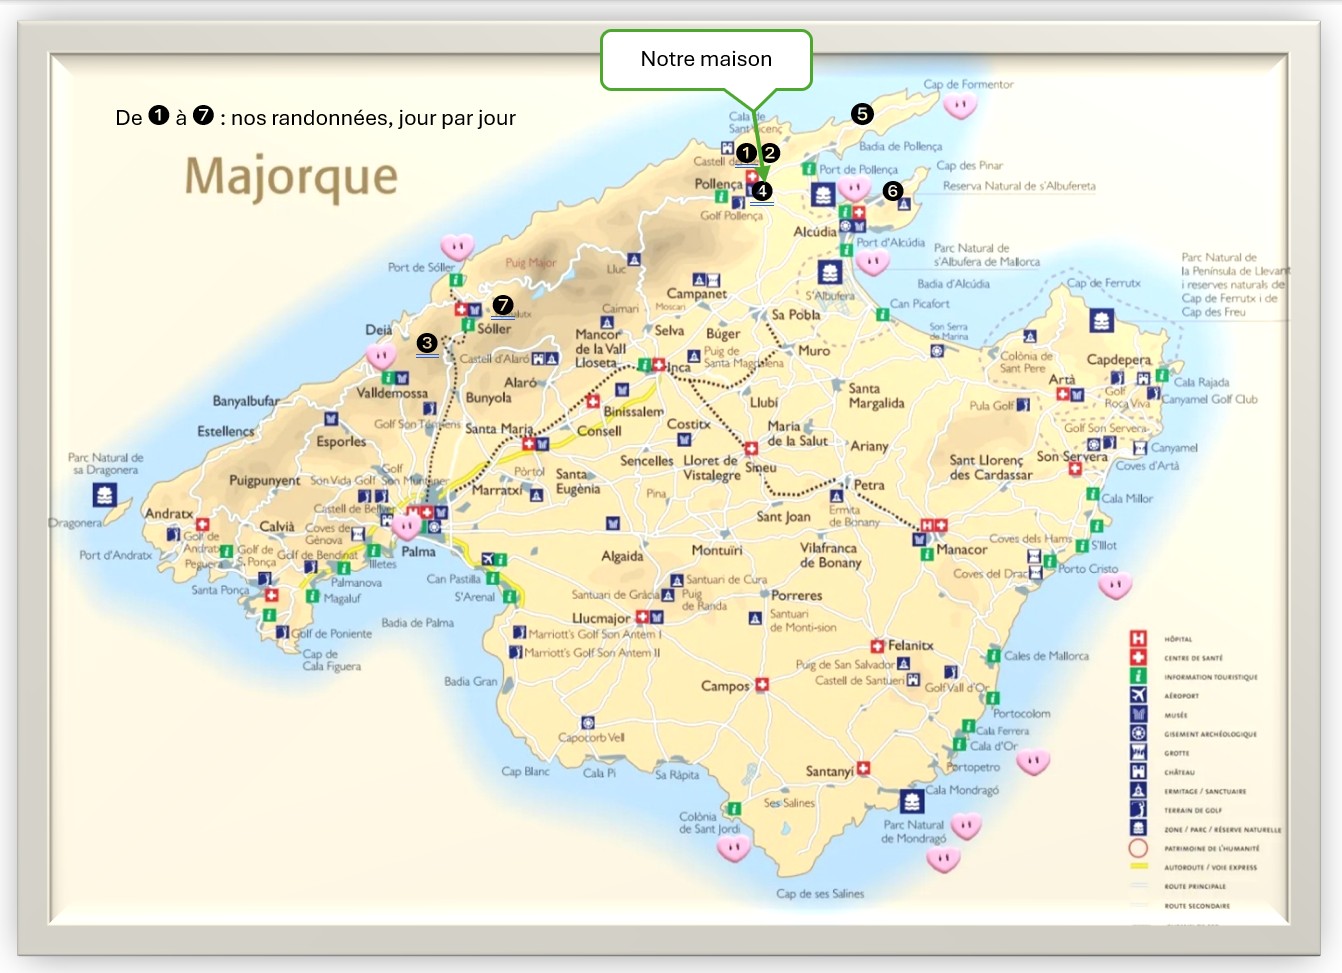The height and width of the screenshot is (973, 1342).
Task: Click the large "Majorque" title
Action: coord(291,177)
